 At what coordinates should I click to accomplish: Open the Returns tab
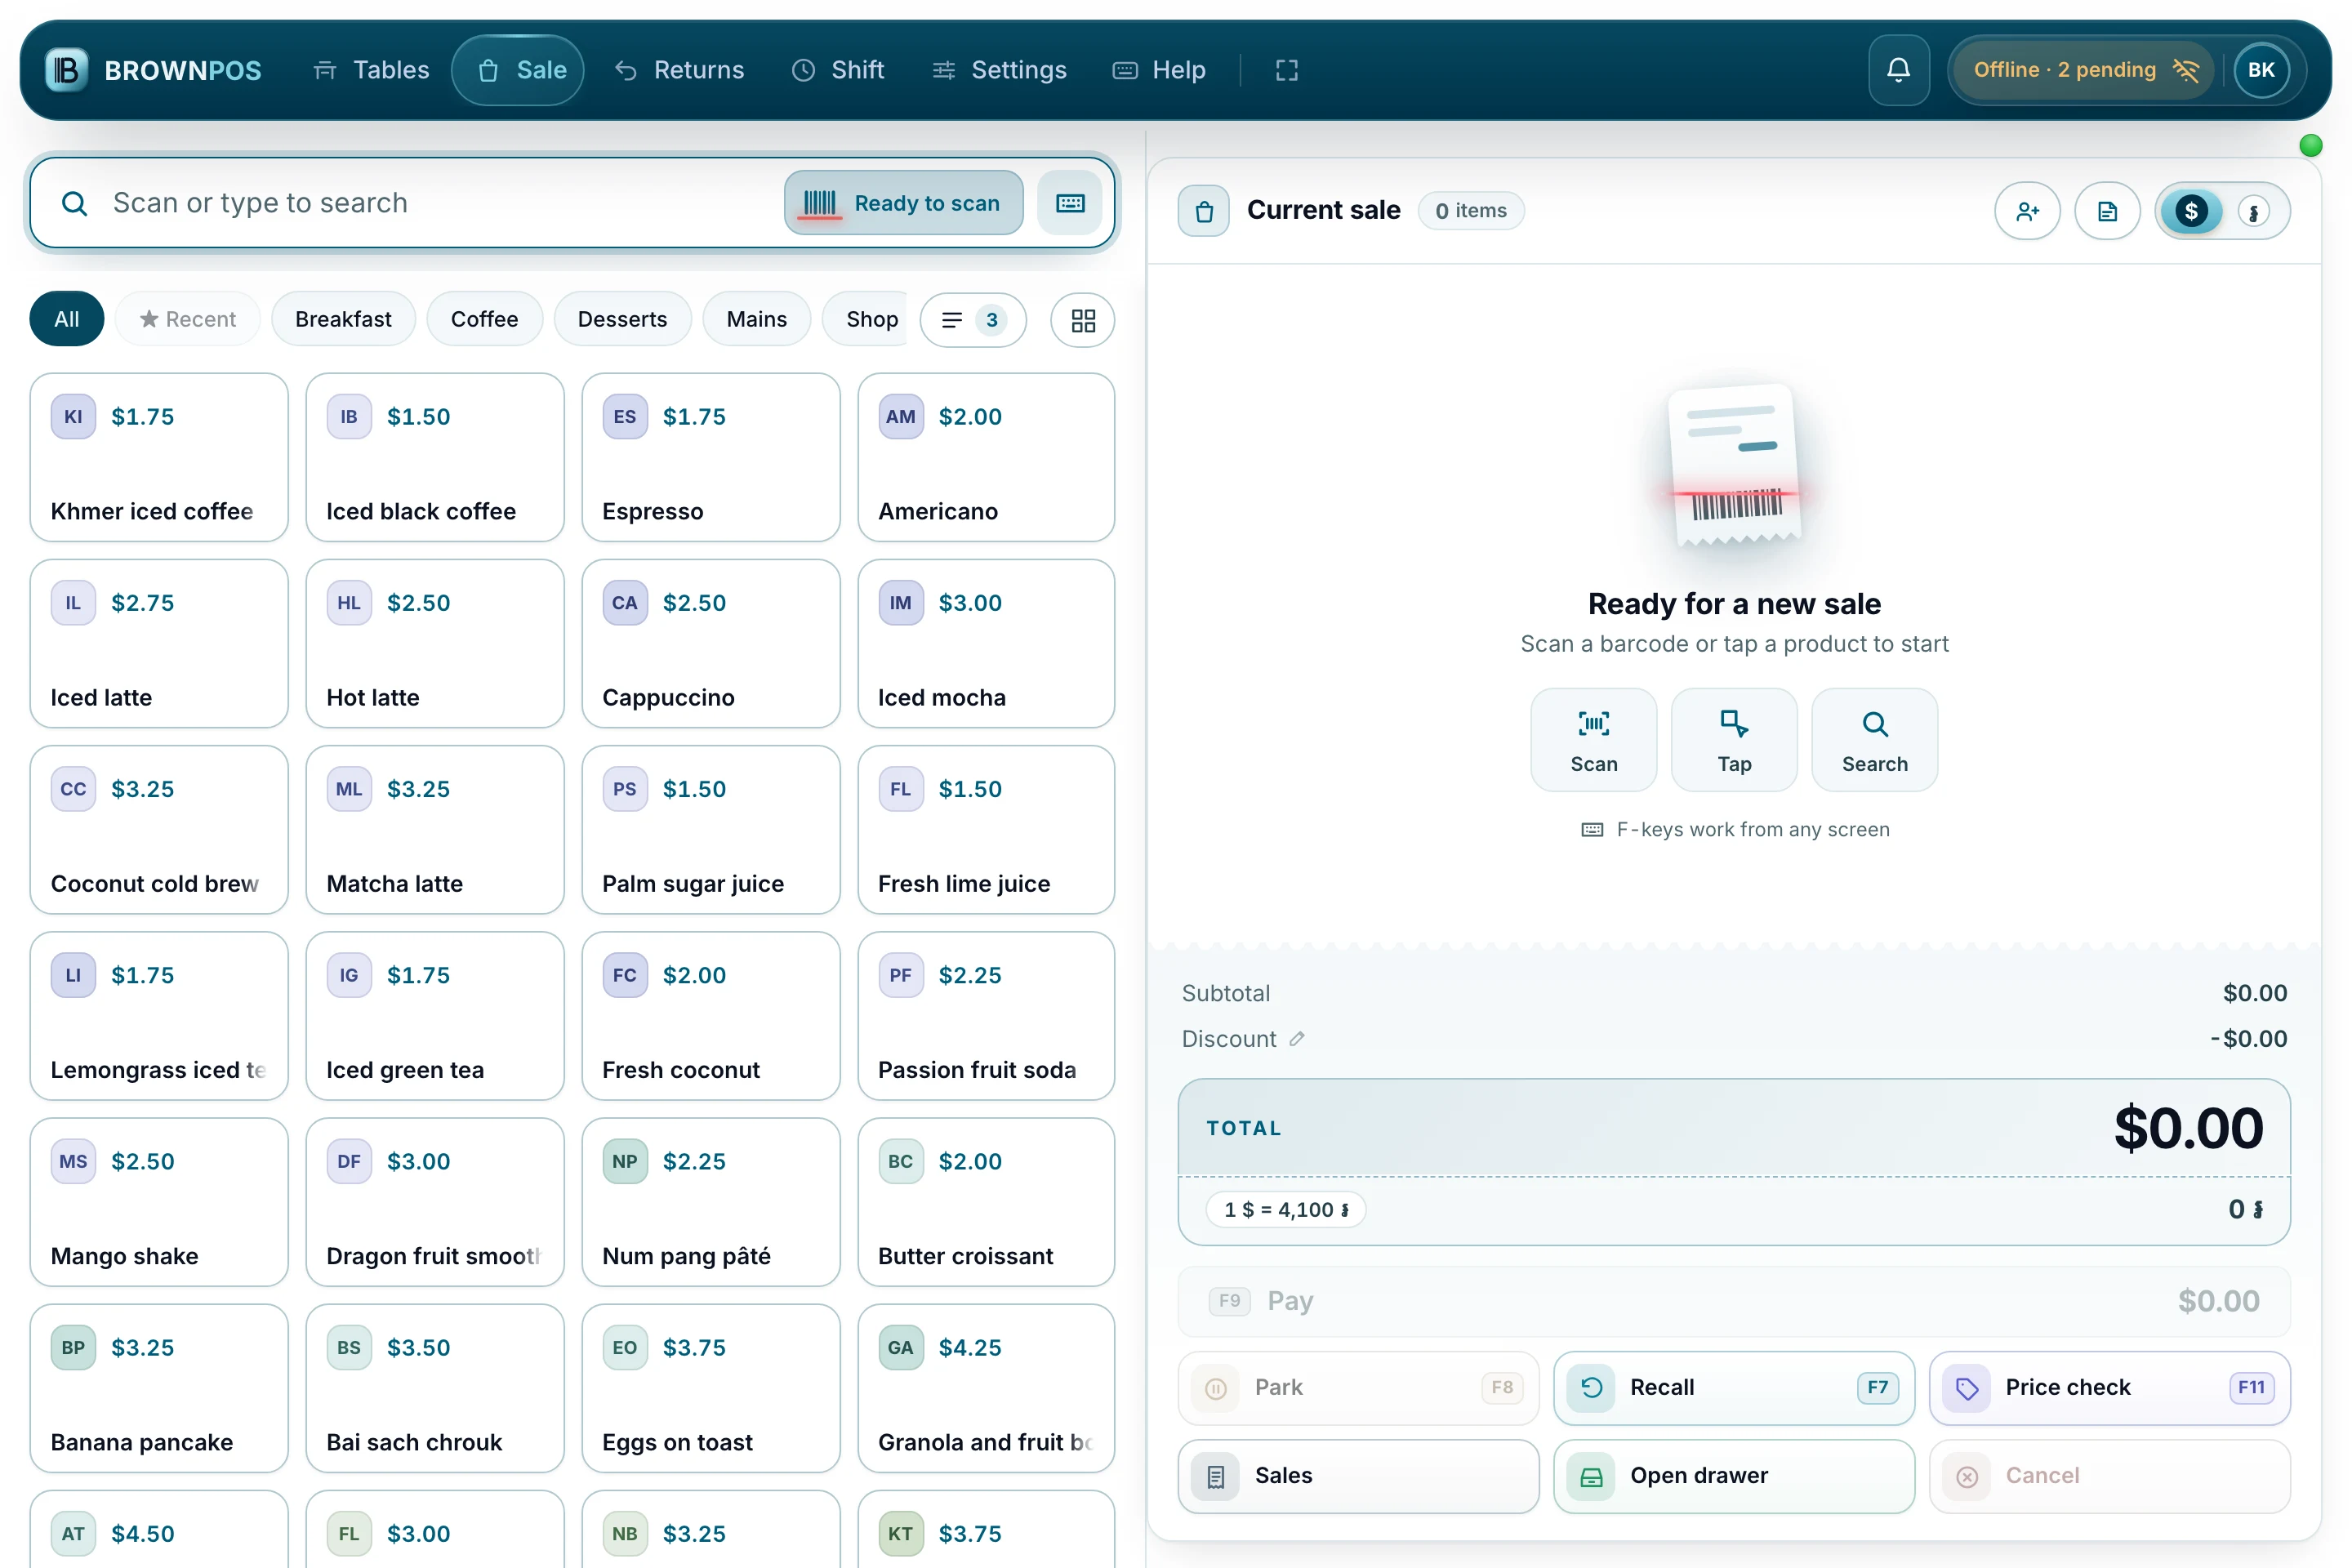[679, 70]
